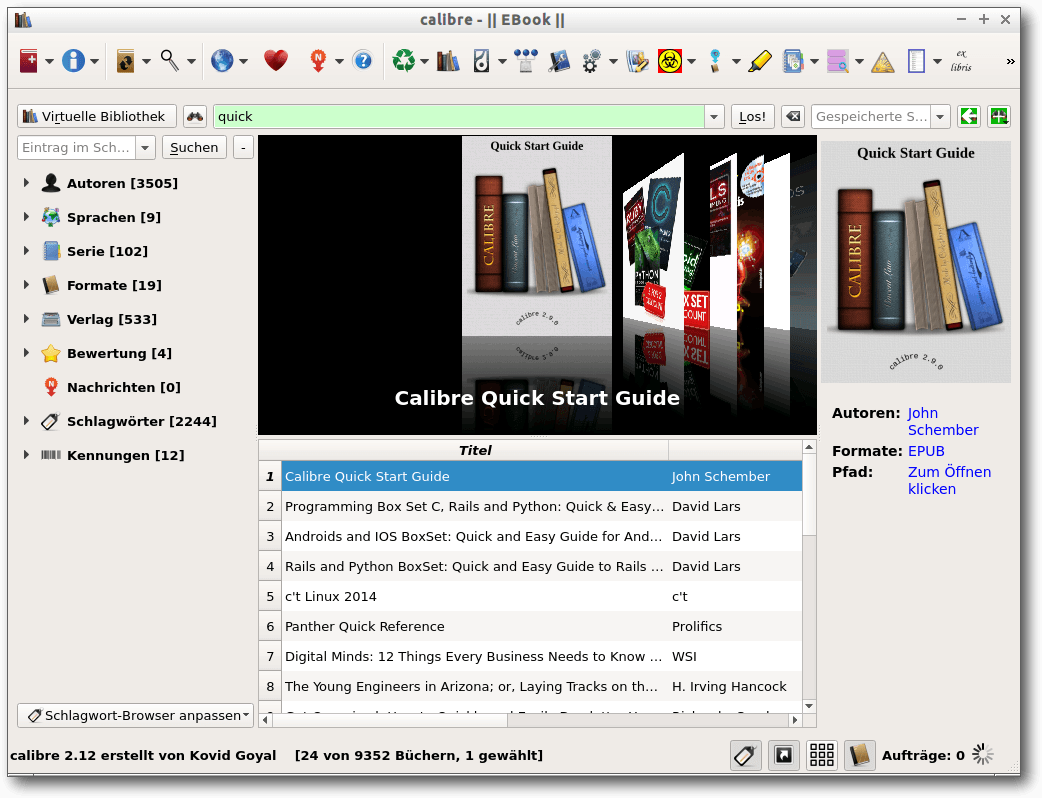Image resolution: width=1042 pixels, height=798 pixels.
Task: Click the Save to disk drive icon
Action: click(x=481, y=61)
